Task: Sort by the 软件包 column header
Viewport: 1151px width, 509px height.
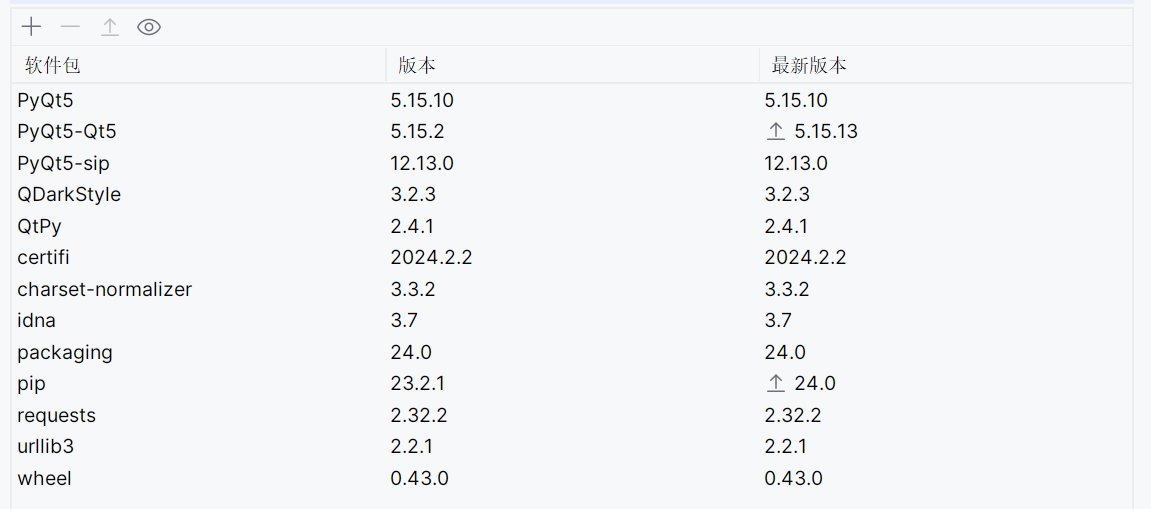Action: (53, 66)
